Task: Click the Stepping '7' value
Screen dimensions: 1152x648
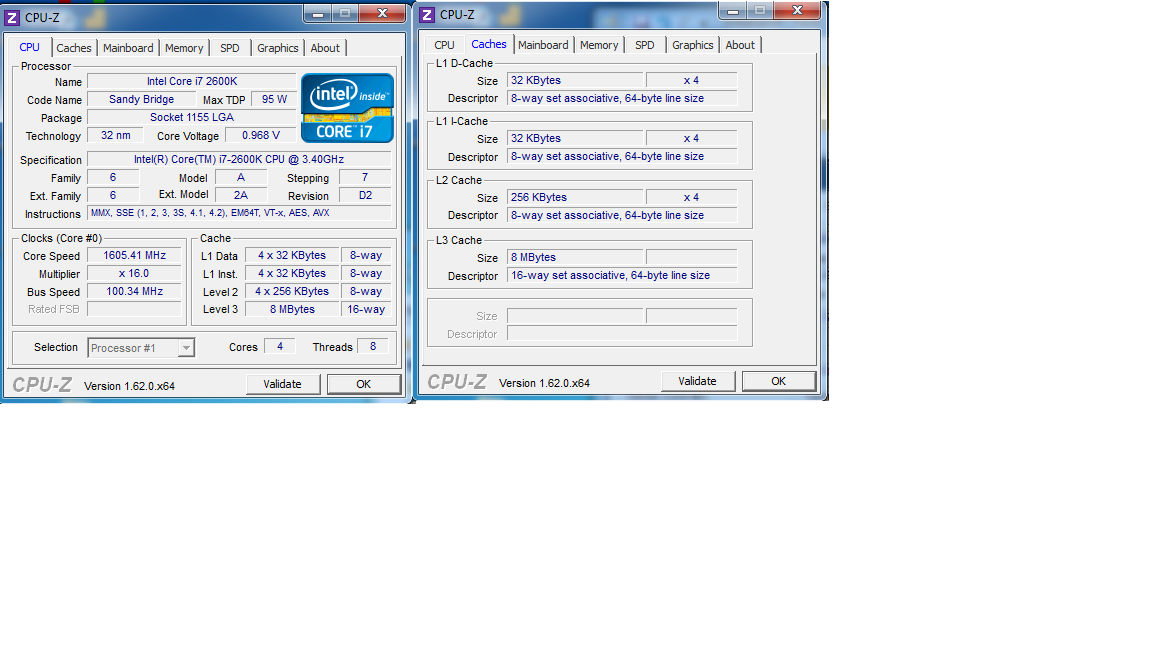Action: point(365,178)
